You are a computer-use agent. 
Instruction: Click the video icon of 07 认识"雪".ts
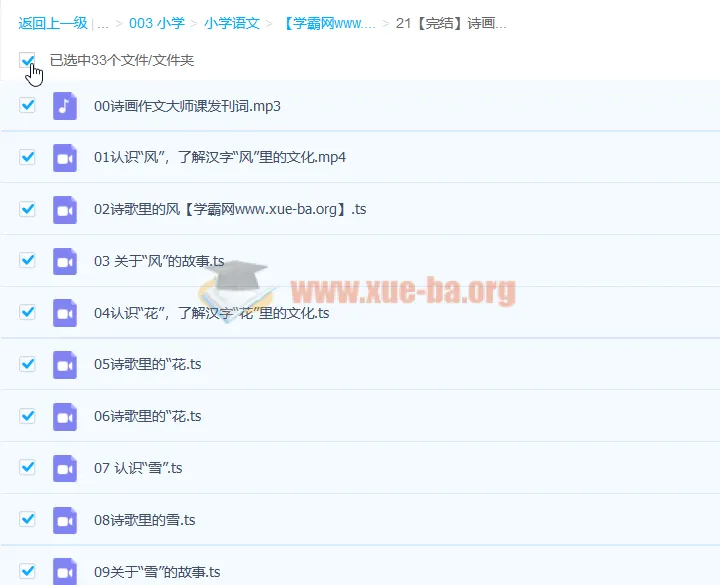pyautogui.click(x=65, y=468)
